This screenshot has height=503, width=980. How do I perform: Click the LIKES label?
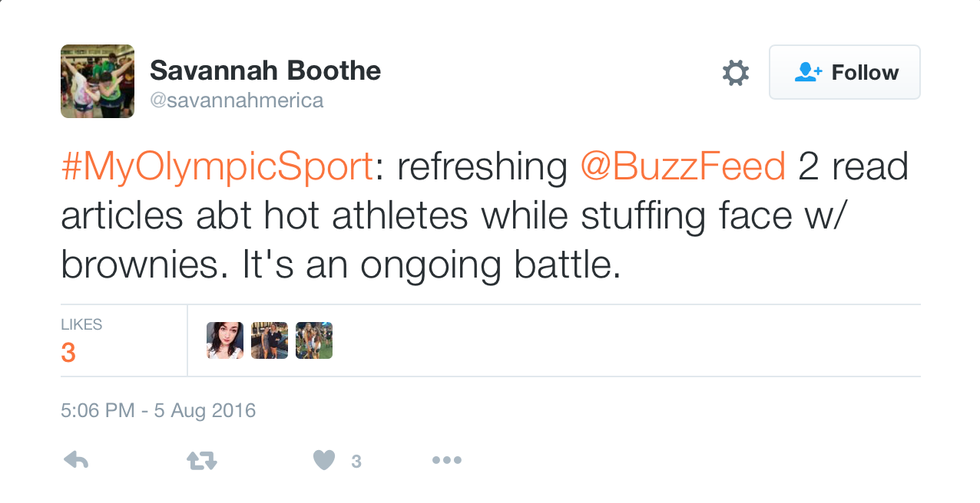81,325
